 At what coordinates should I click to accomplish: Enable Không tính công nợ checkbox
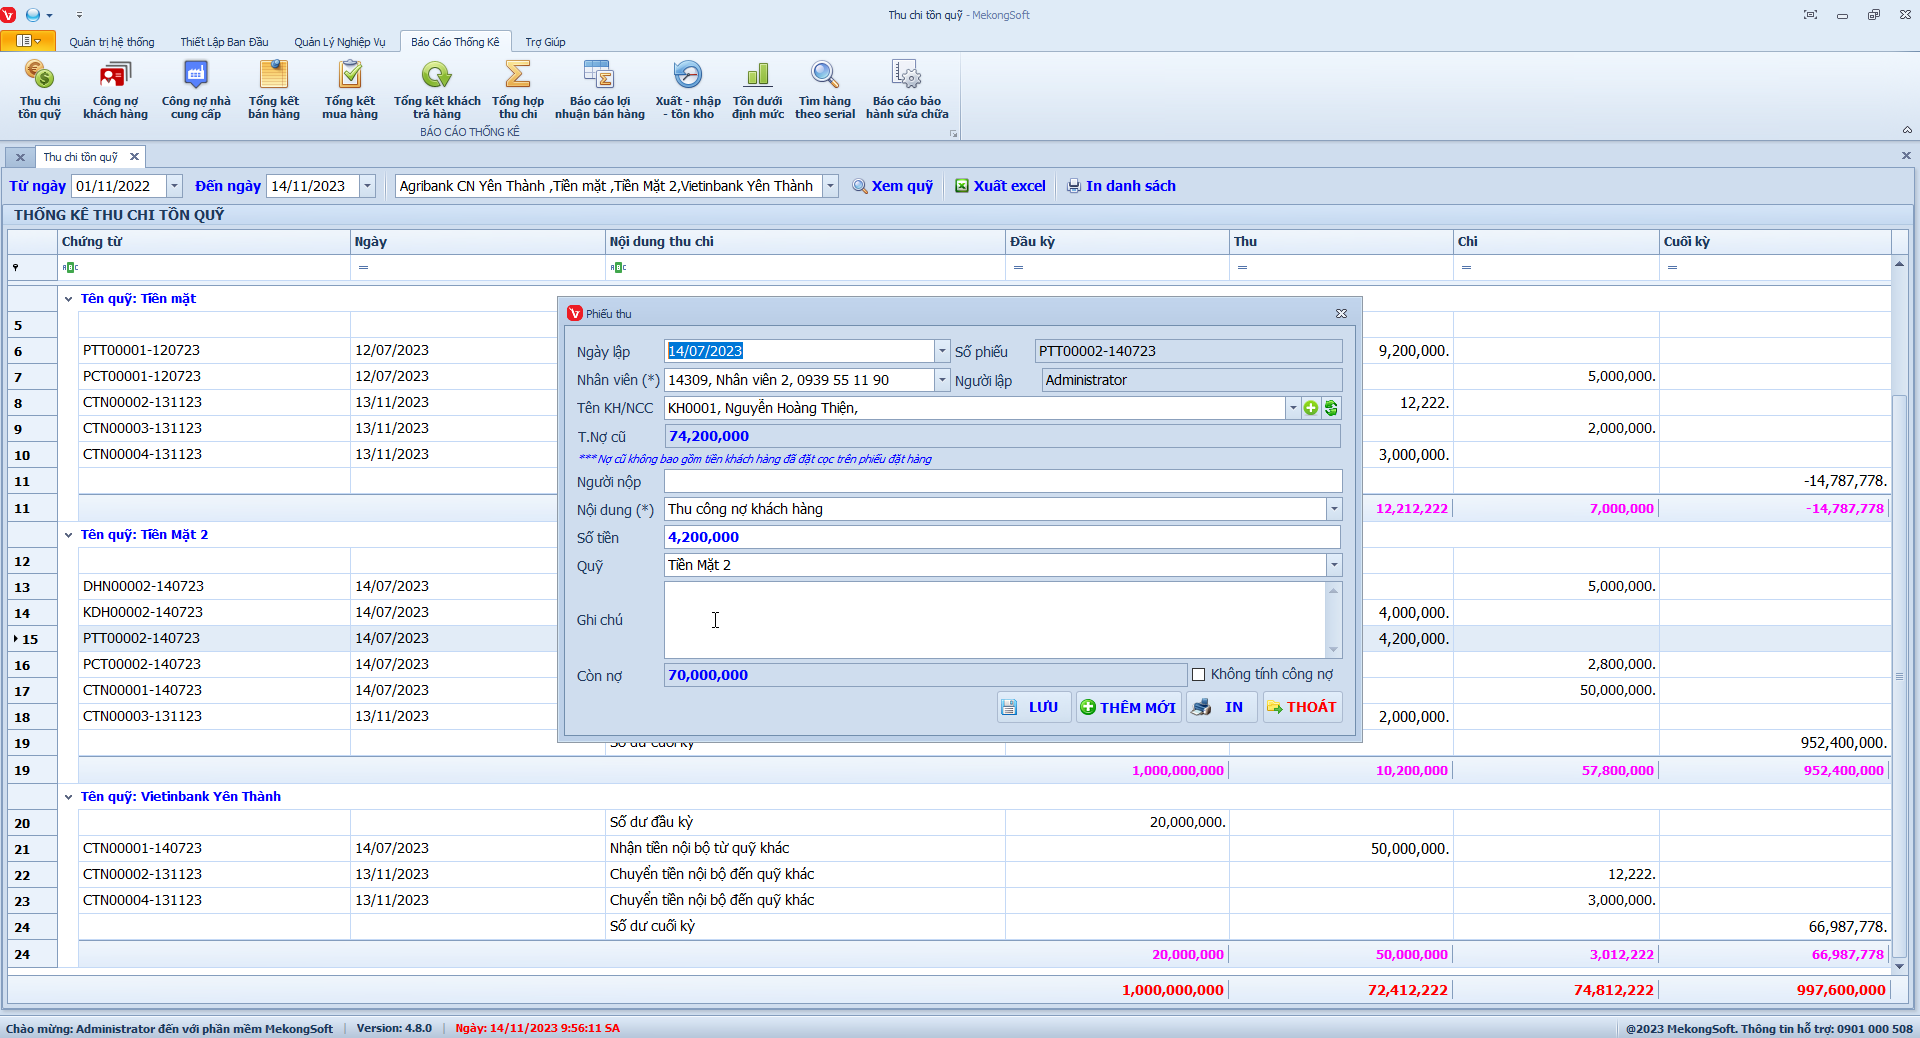(x=1198, y=675)
